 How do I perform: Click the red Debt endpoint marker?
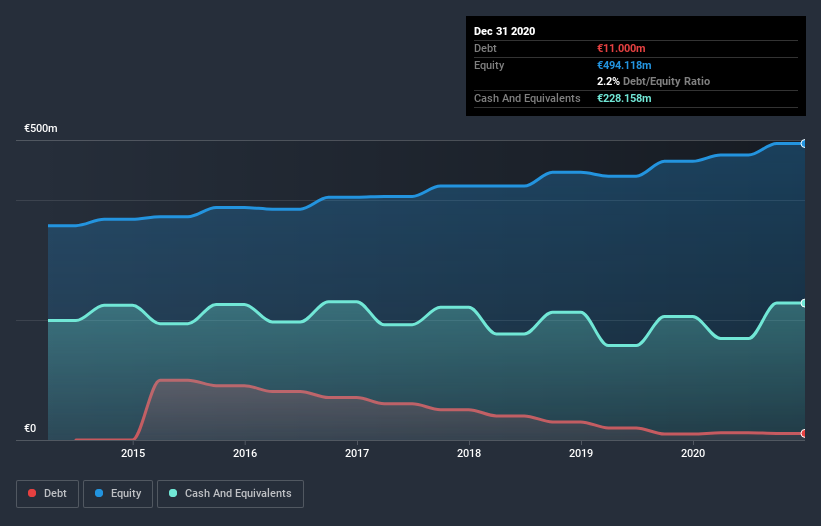(x=804, y=433)
